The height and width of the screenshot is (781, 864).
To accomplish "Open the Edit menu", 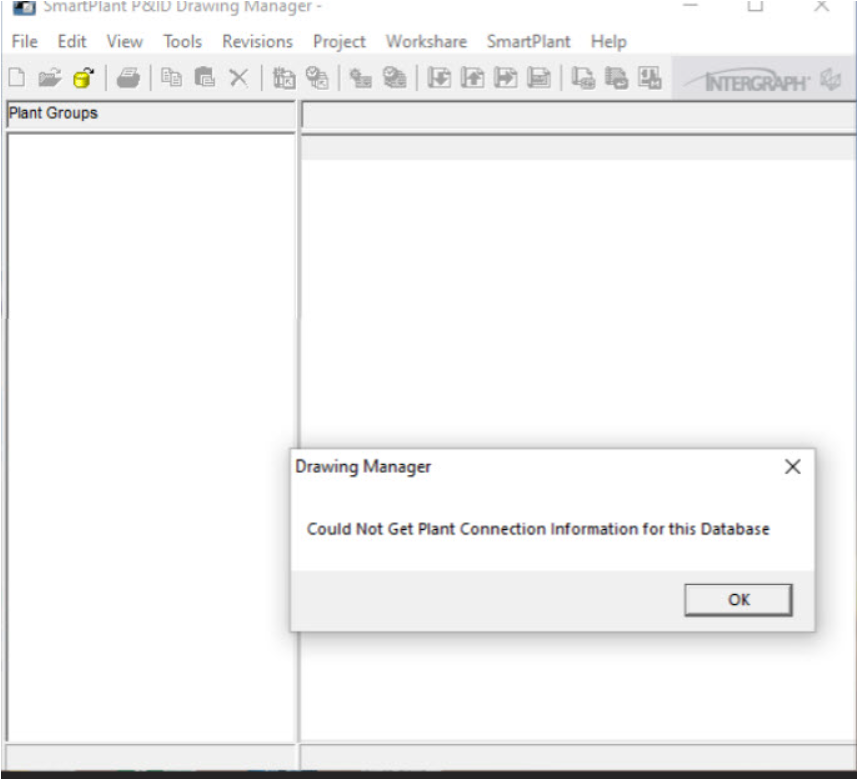I will (x=72, y=41).
